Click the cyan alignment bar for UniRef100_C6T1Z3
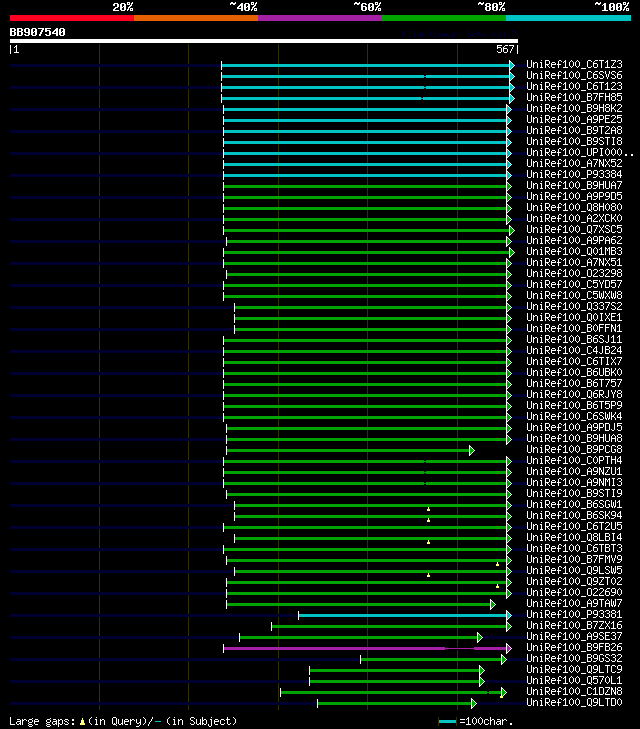The height and width of the screenshot is (729, 640). 365,66
